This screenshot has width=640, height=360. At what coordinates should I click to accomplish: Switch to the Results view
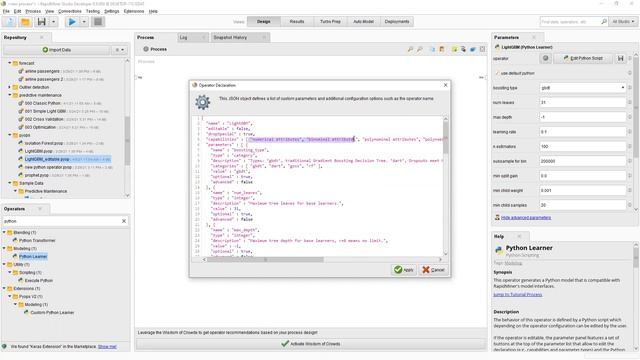pos(297,22)
